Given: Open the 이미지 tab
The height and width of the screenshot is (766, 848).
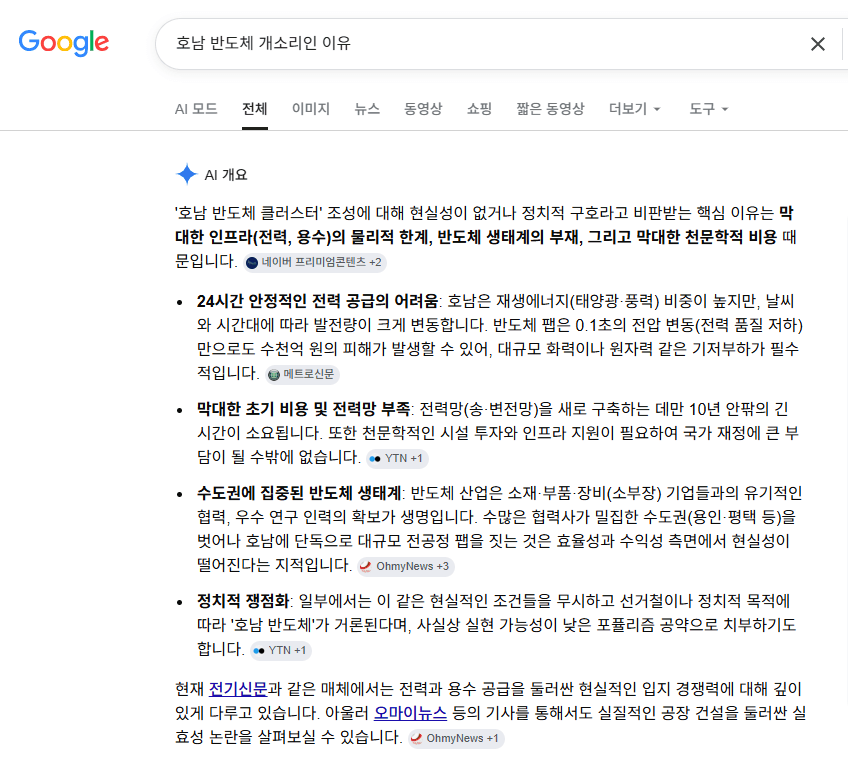Looking at the screenshot, I should point(311,109).
